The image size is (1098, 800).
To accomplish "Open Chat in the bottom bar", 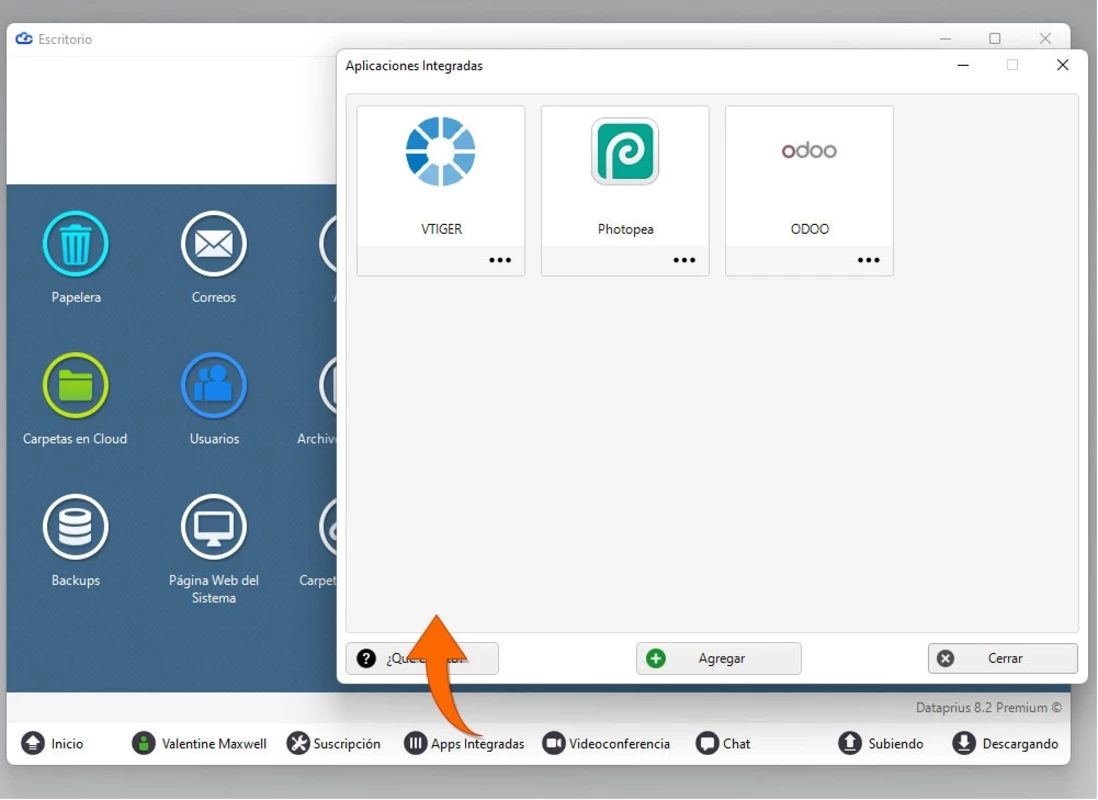I will [x=723, y=743].
